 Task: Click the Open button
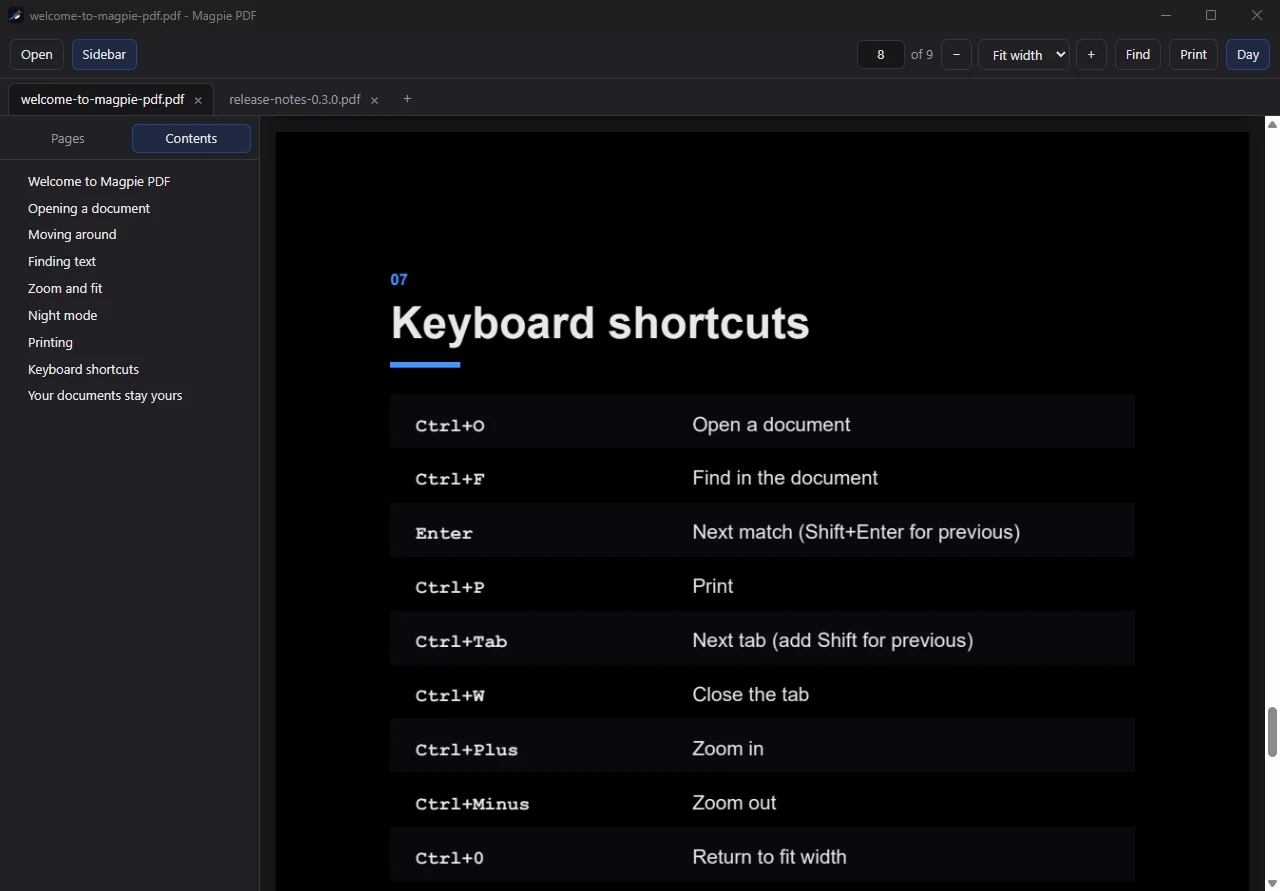tap(37, 55)
